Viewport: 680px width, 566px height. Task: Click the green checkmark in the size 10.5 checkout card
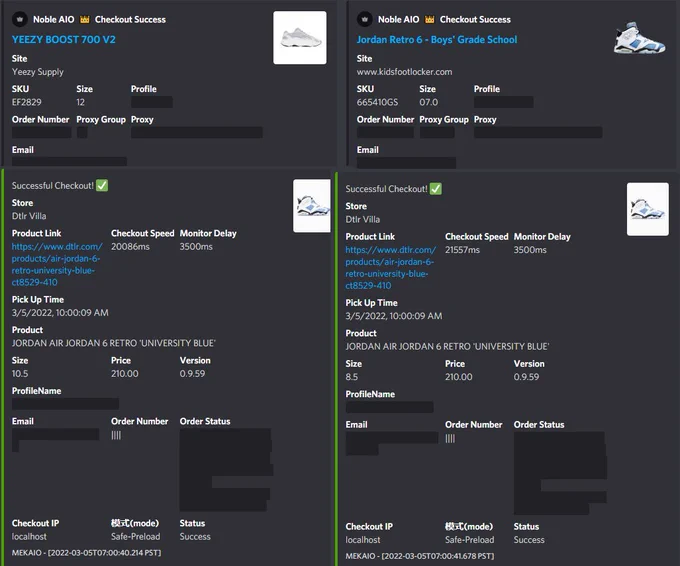102,186
